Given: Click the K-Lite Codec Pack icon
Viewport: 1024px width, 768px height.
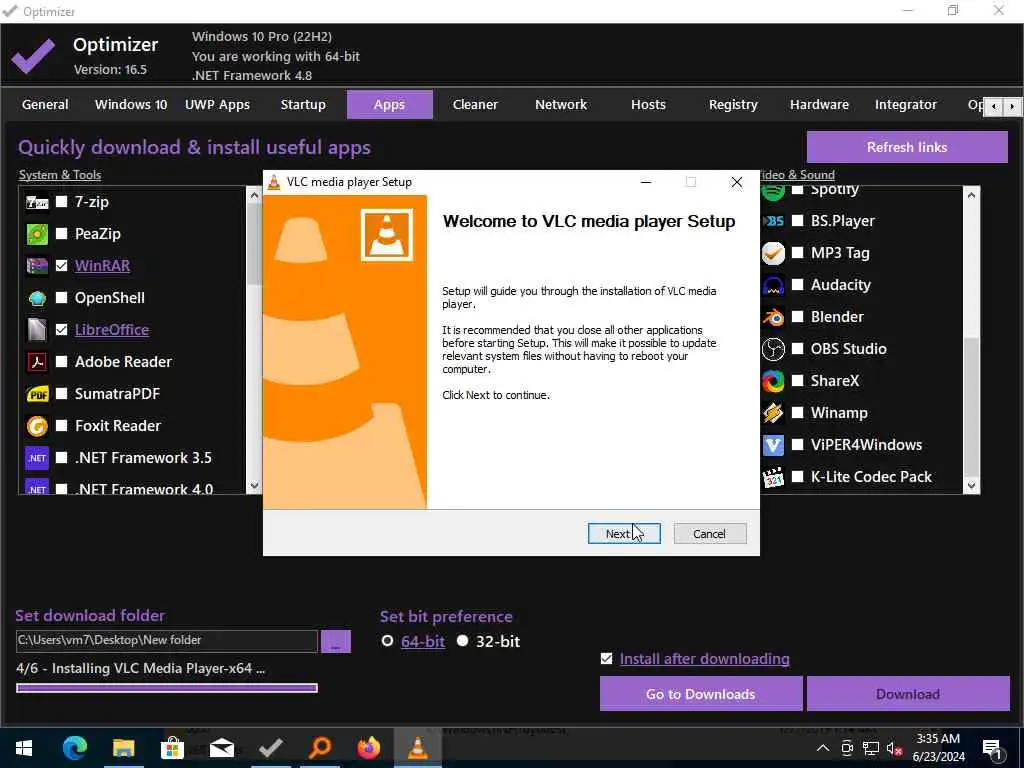Looking at the screenshot, I should point(773,477).
